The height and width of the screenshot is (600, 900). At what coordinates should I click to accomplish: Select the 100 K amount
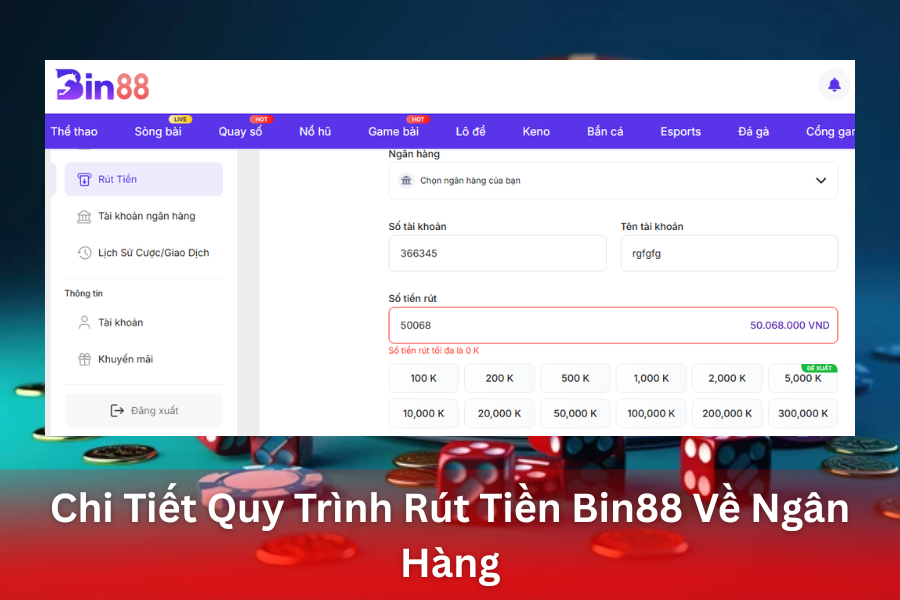(424, 378)
